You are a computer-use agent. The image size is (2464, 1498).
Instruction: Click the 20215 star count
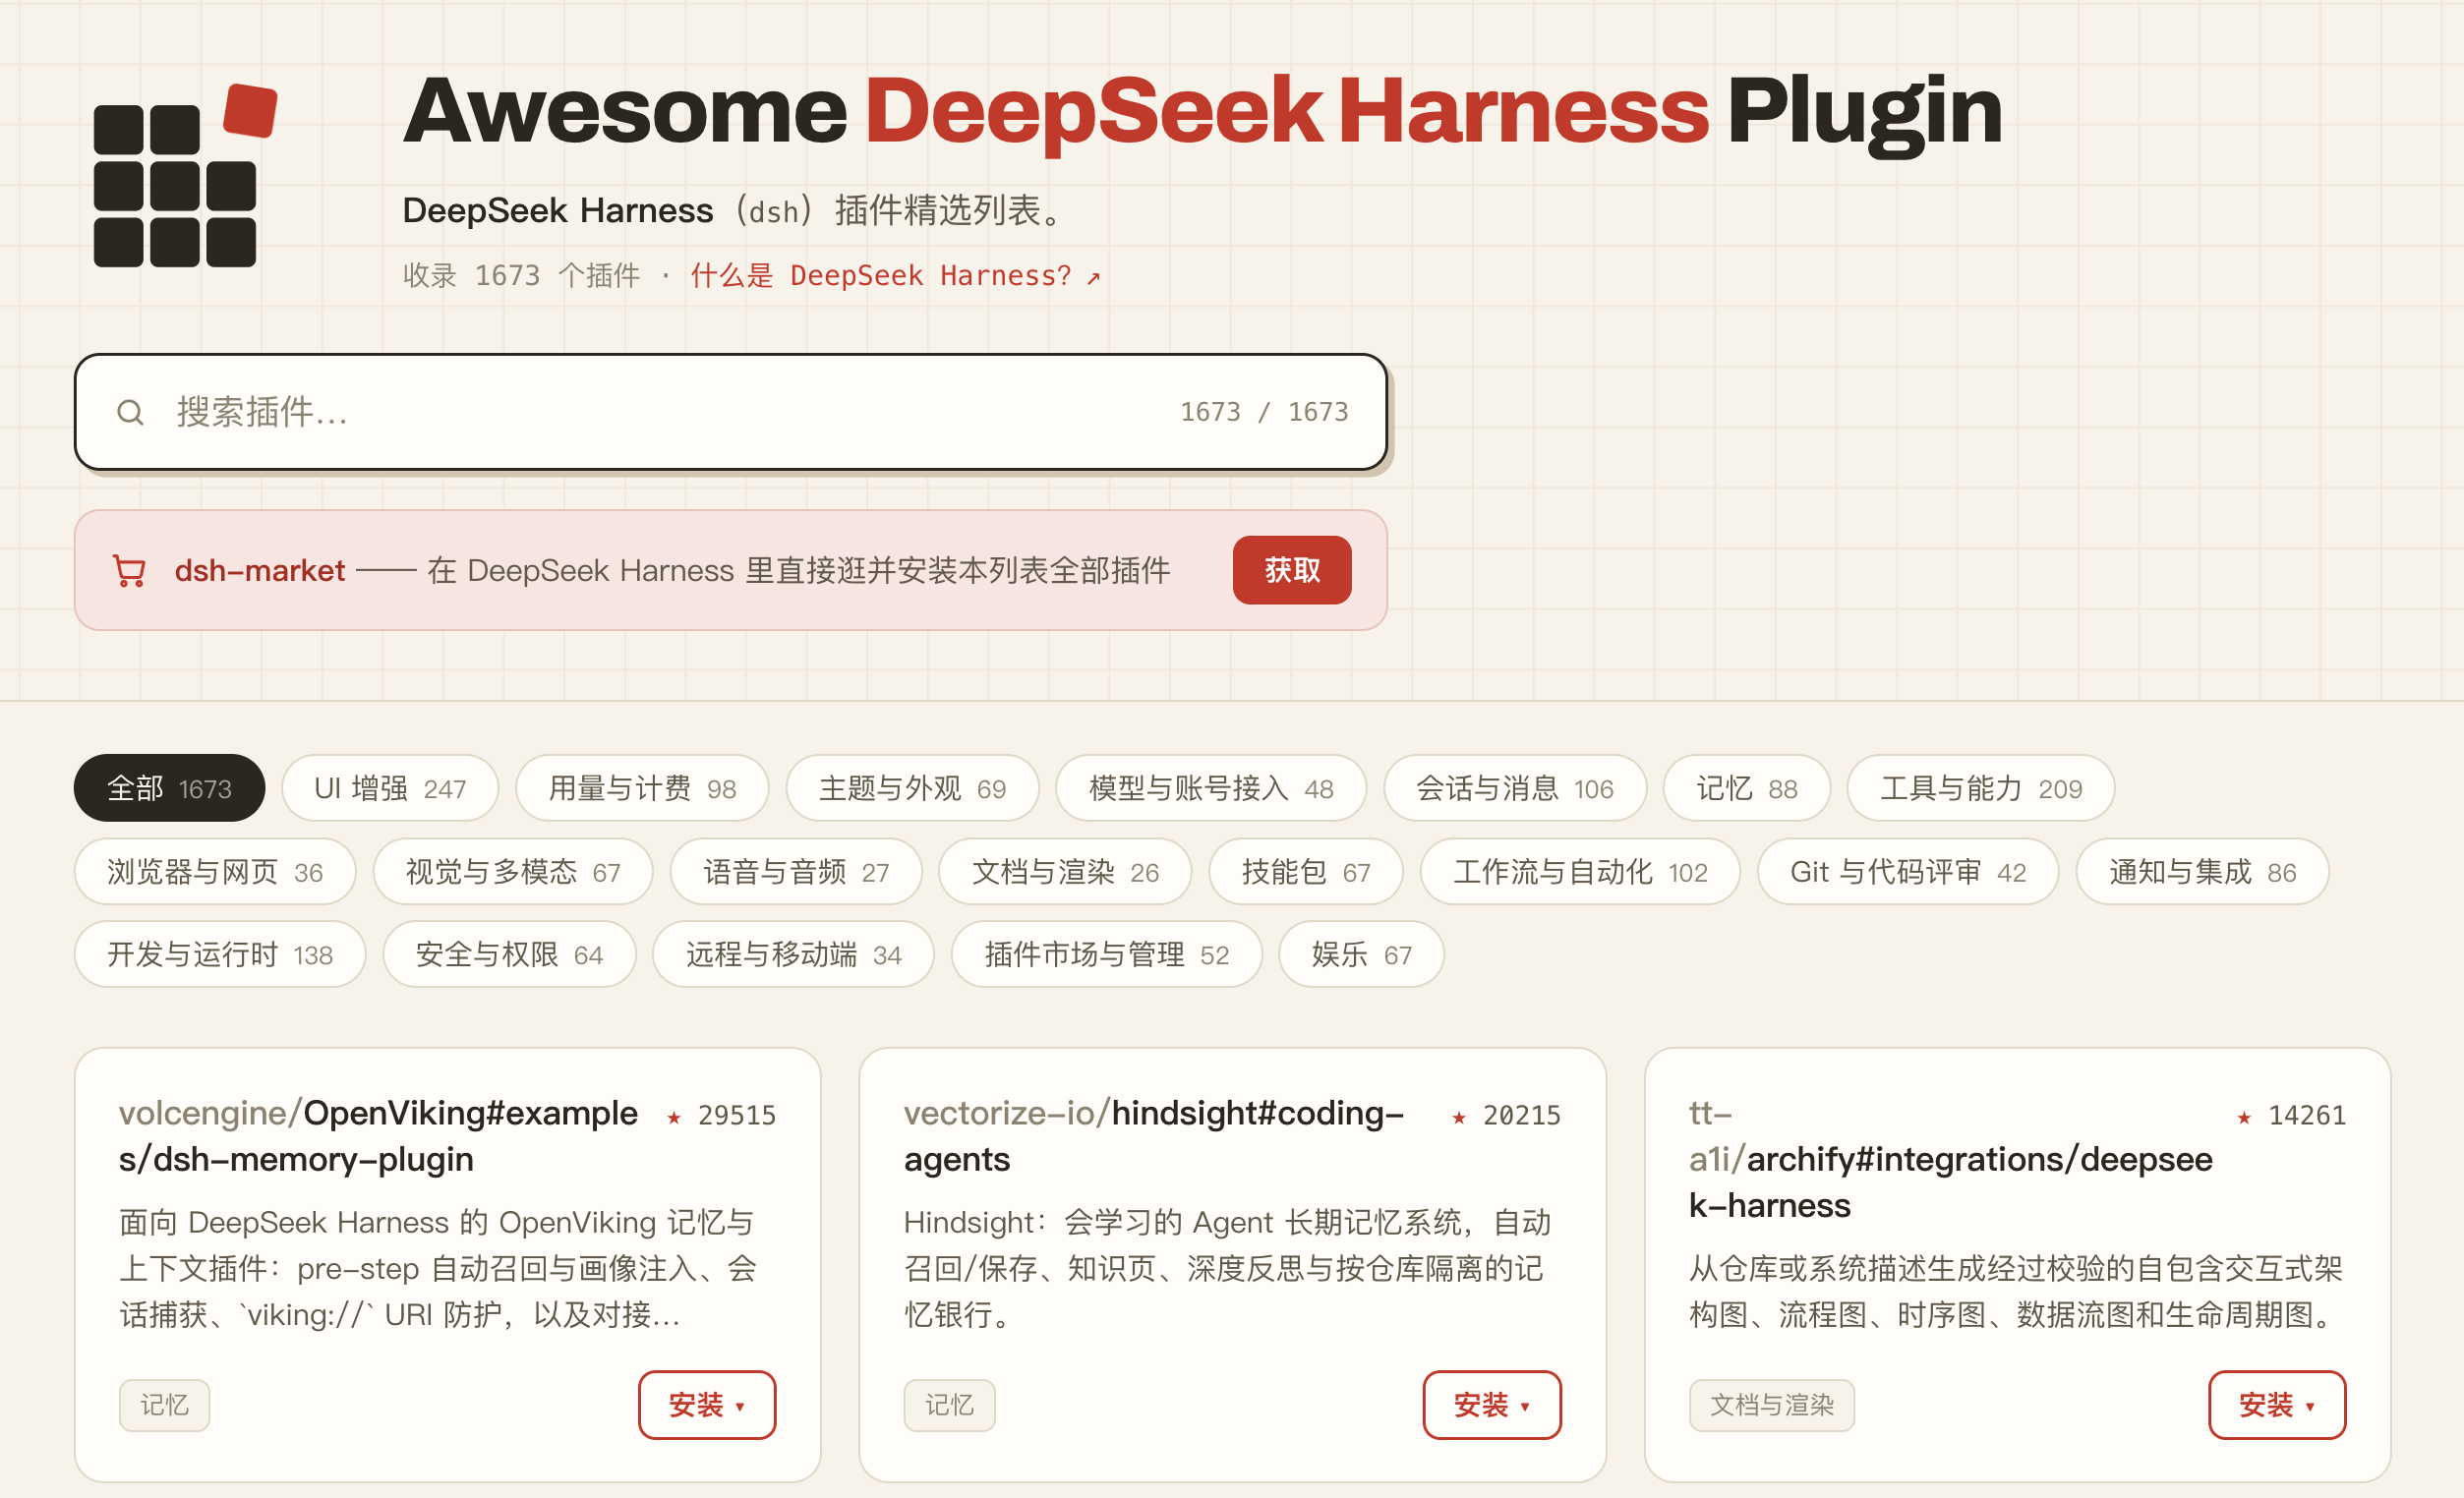(1522, 1116)
